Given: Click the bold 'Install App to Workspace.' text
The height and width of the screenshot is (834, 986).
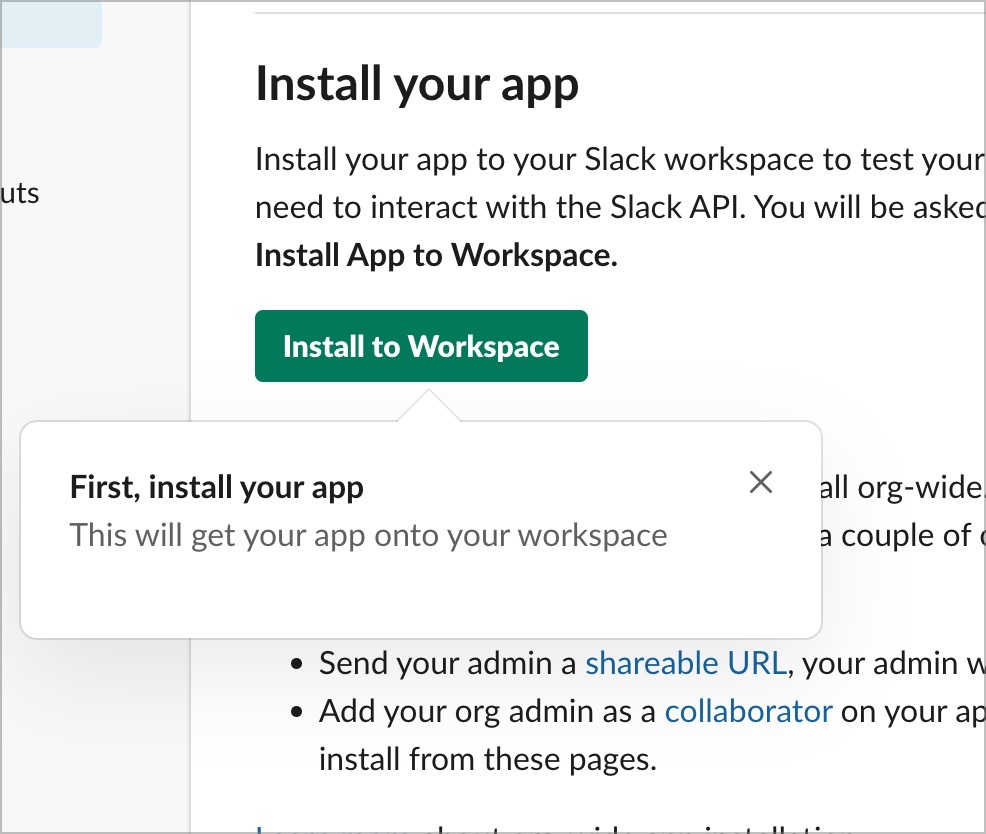Looking at the screenshot, I should pos(436,255).
